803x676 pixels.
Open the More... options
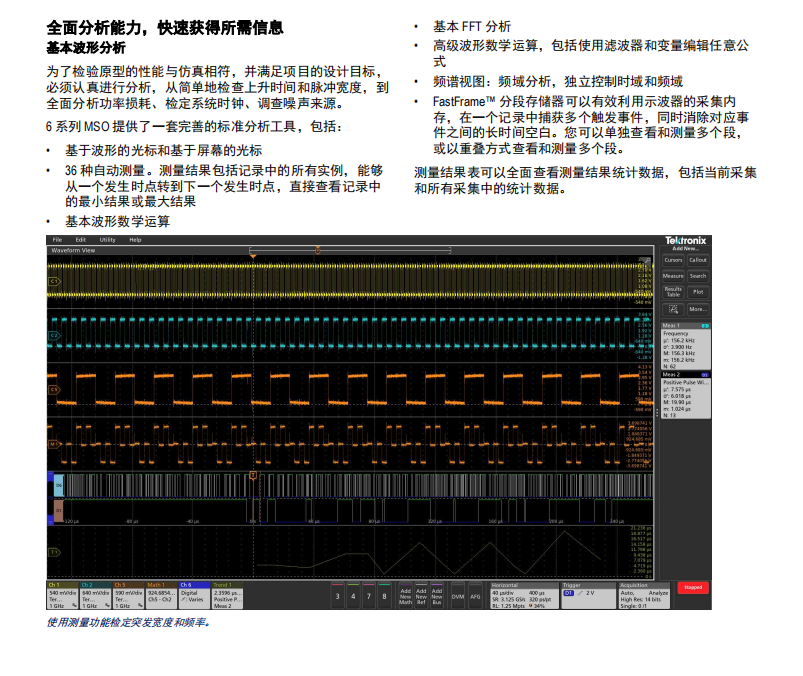tap(698, 309)
